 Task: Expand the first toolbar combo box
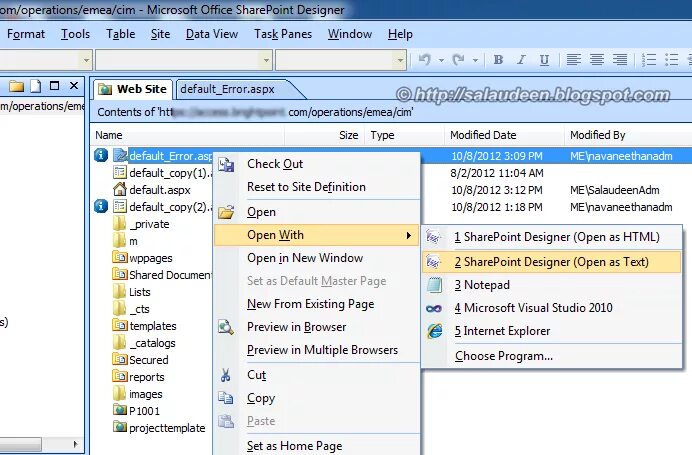(86, 60)
